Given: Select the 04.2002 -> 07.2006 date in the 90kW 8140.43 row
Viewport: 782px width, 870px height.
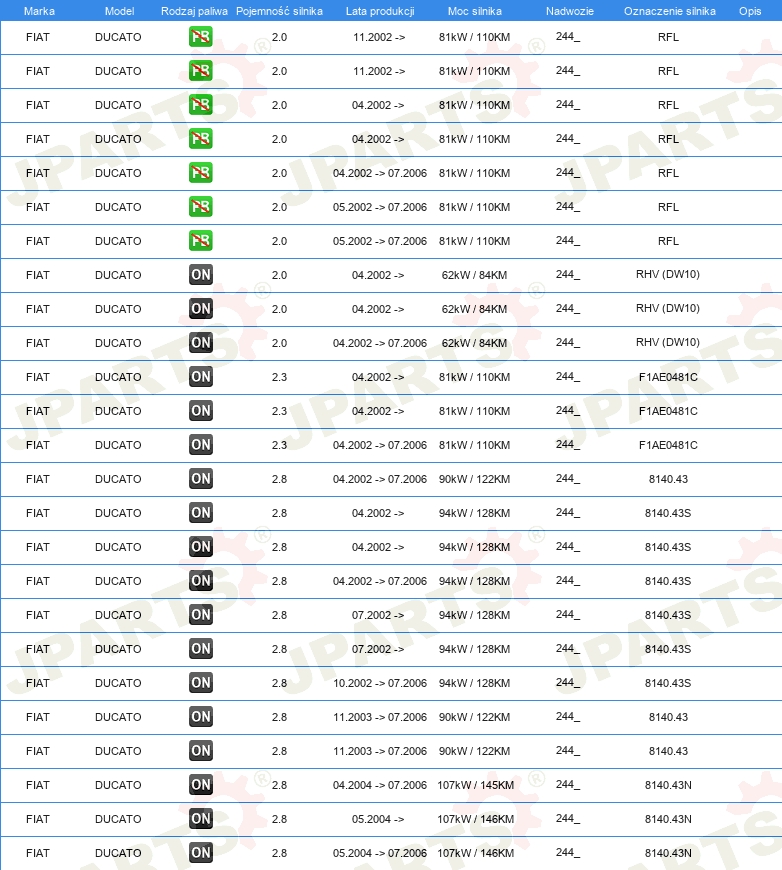Looking at the screenshot, I should tap(380, 479).
